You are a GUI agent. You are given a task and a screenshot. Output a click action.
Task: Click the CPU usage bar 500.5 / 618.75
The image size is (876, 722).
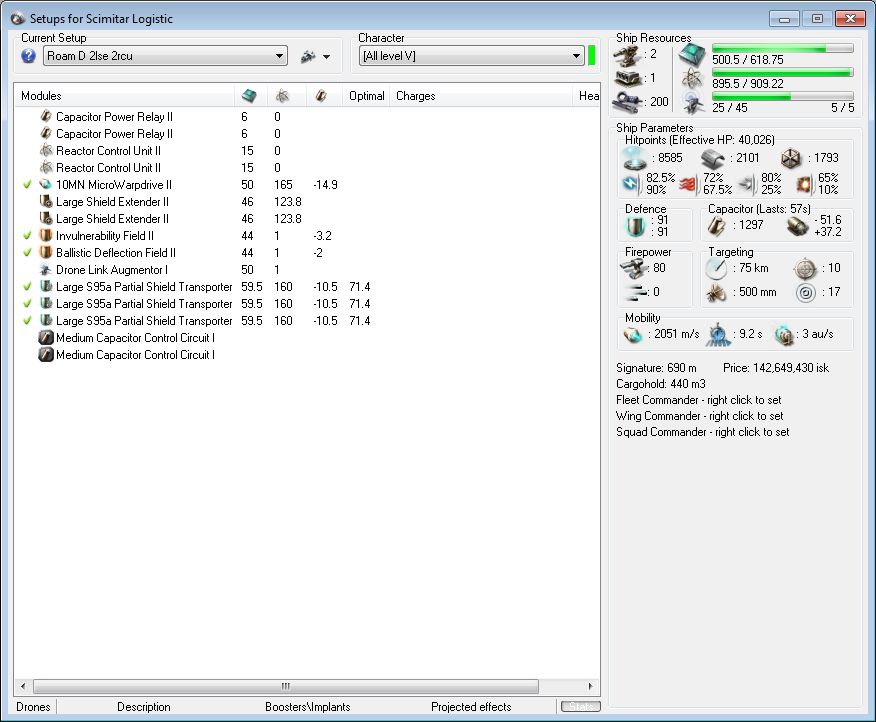(783, 49)
